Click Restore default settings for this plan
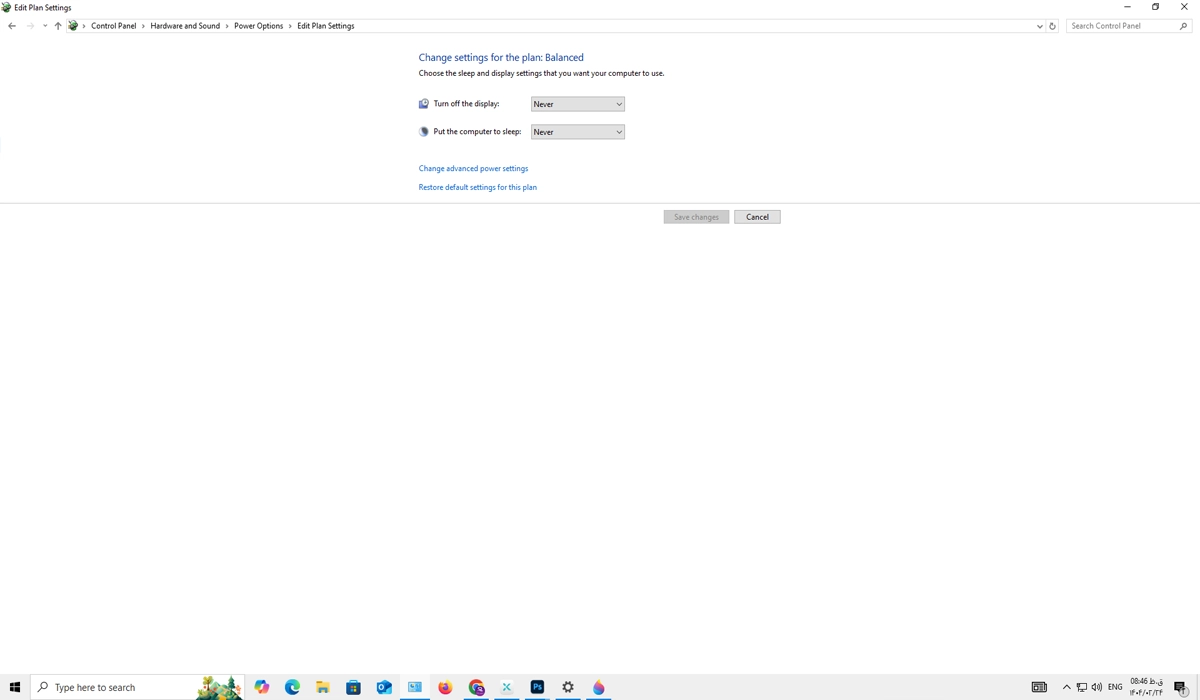The width and height of the screenshot is (1200, 700). pos(477,187)
